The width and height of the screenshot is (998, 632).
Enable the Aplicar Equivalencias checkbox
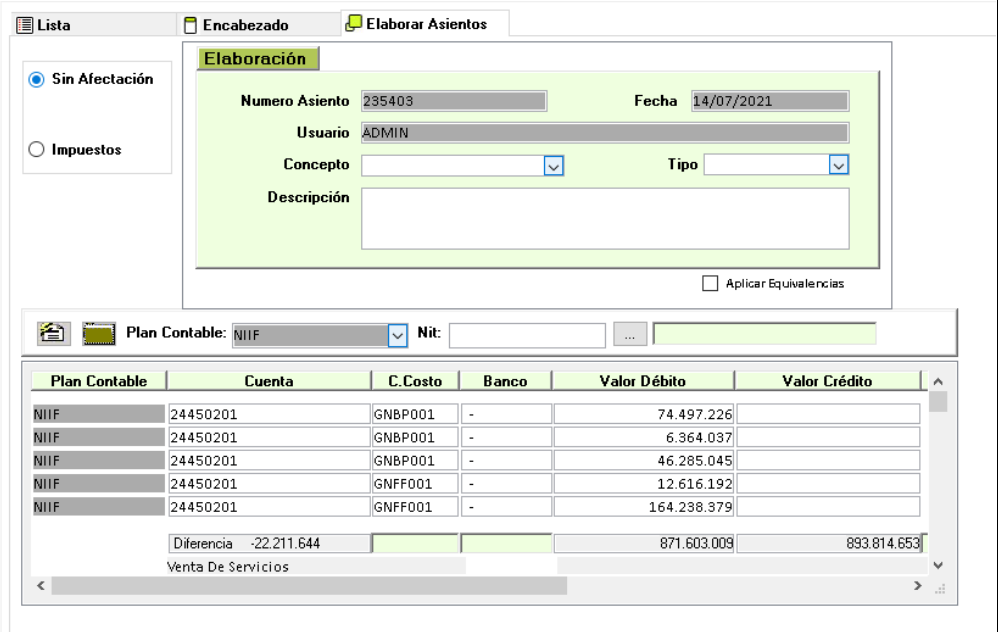[711, 283]
